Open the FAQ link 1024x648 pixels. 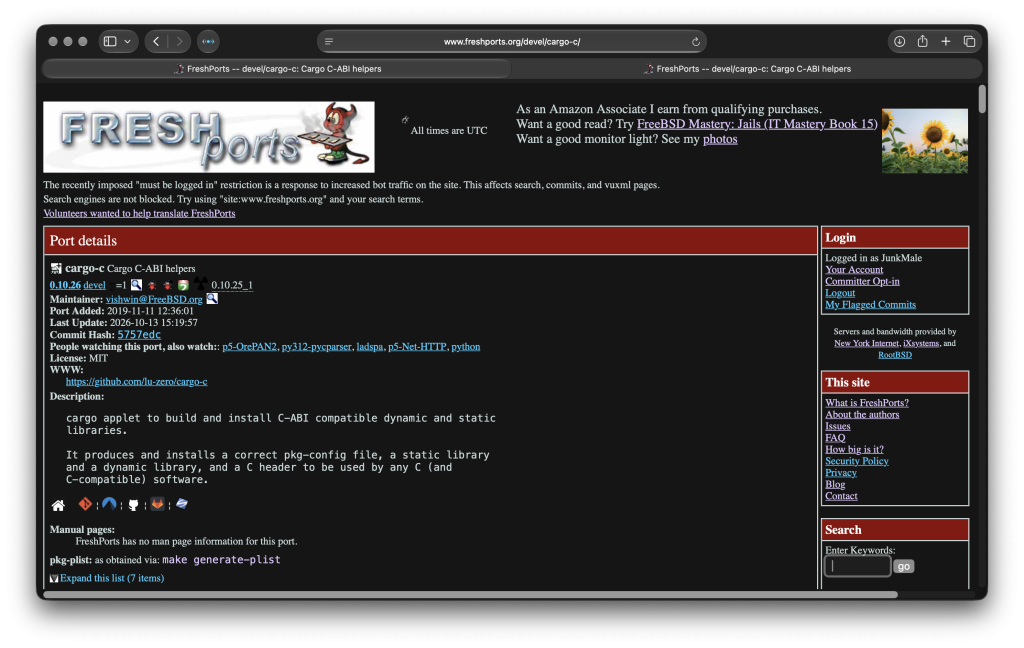tap(835, 438)
